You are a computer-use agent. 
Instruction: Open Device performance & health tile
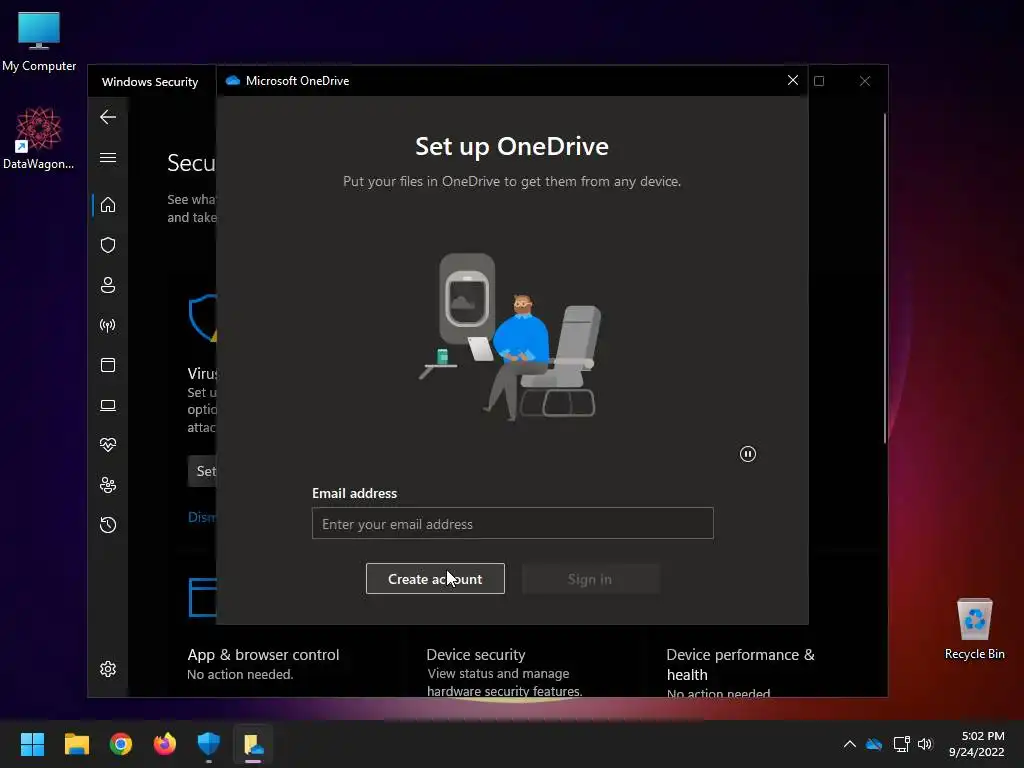(741, 671)
